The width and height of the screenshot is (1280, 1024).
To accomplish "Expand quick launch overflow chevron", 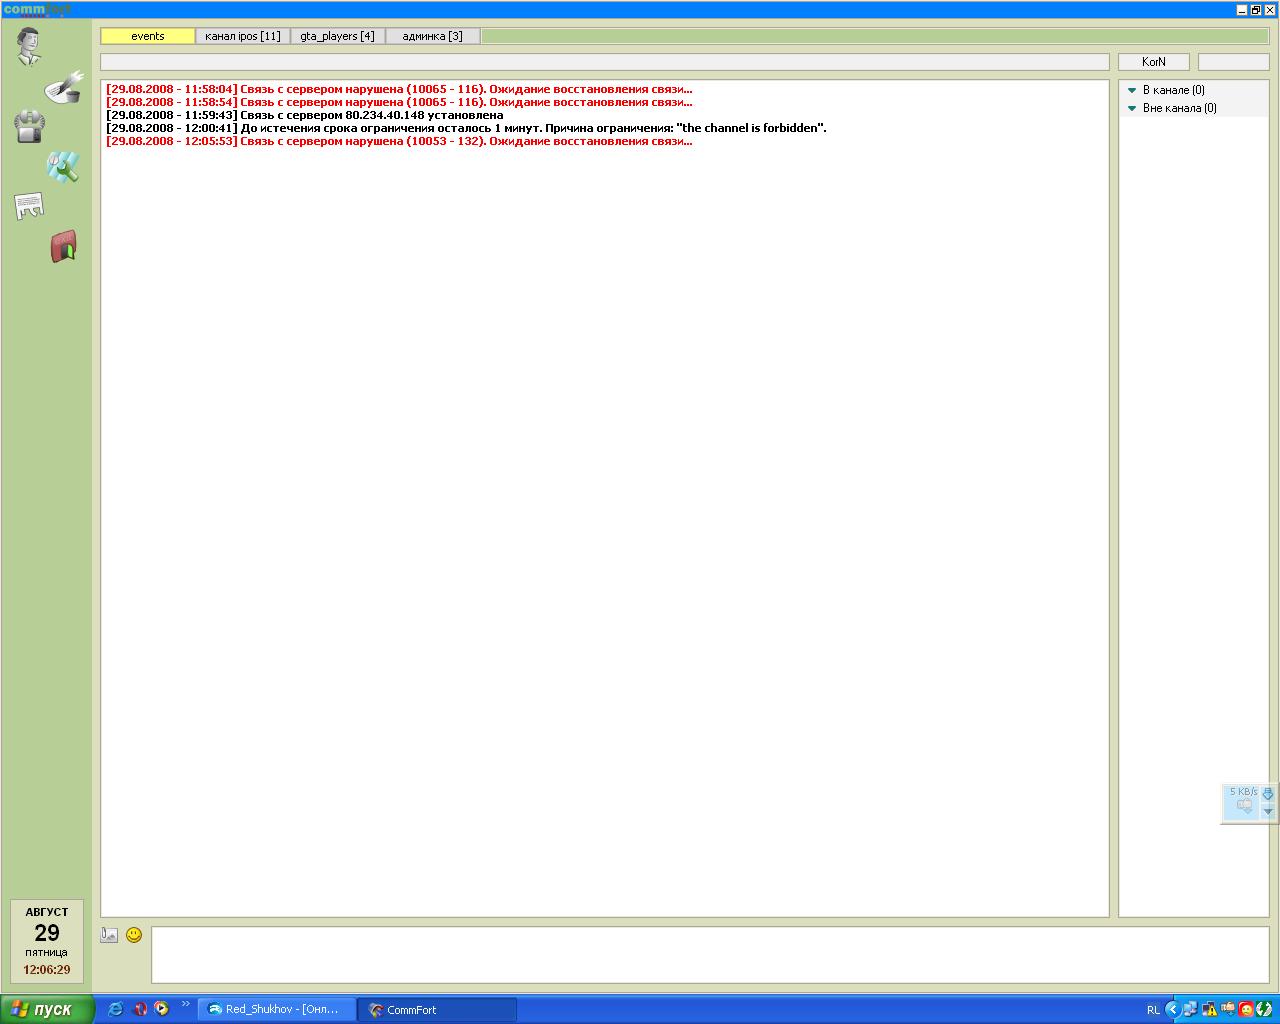I will [x=185, y=1004].
